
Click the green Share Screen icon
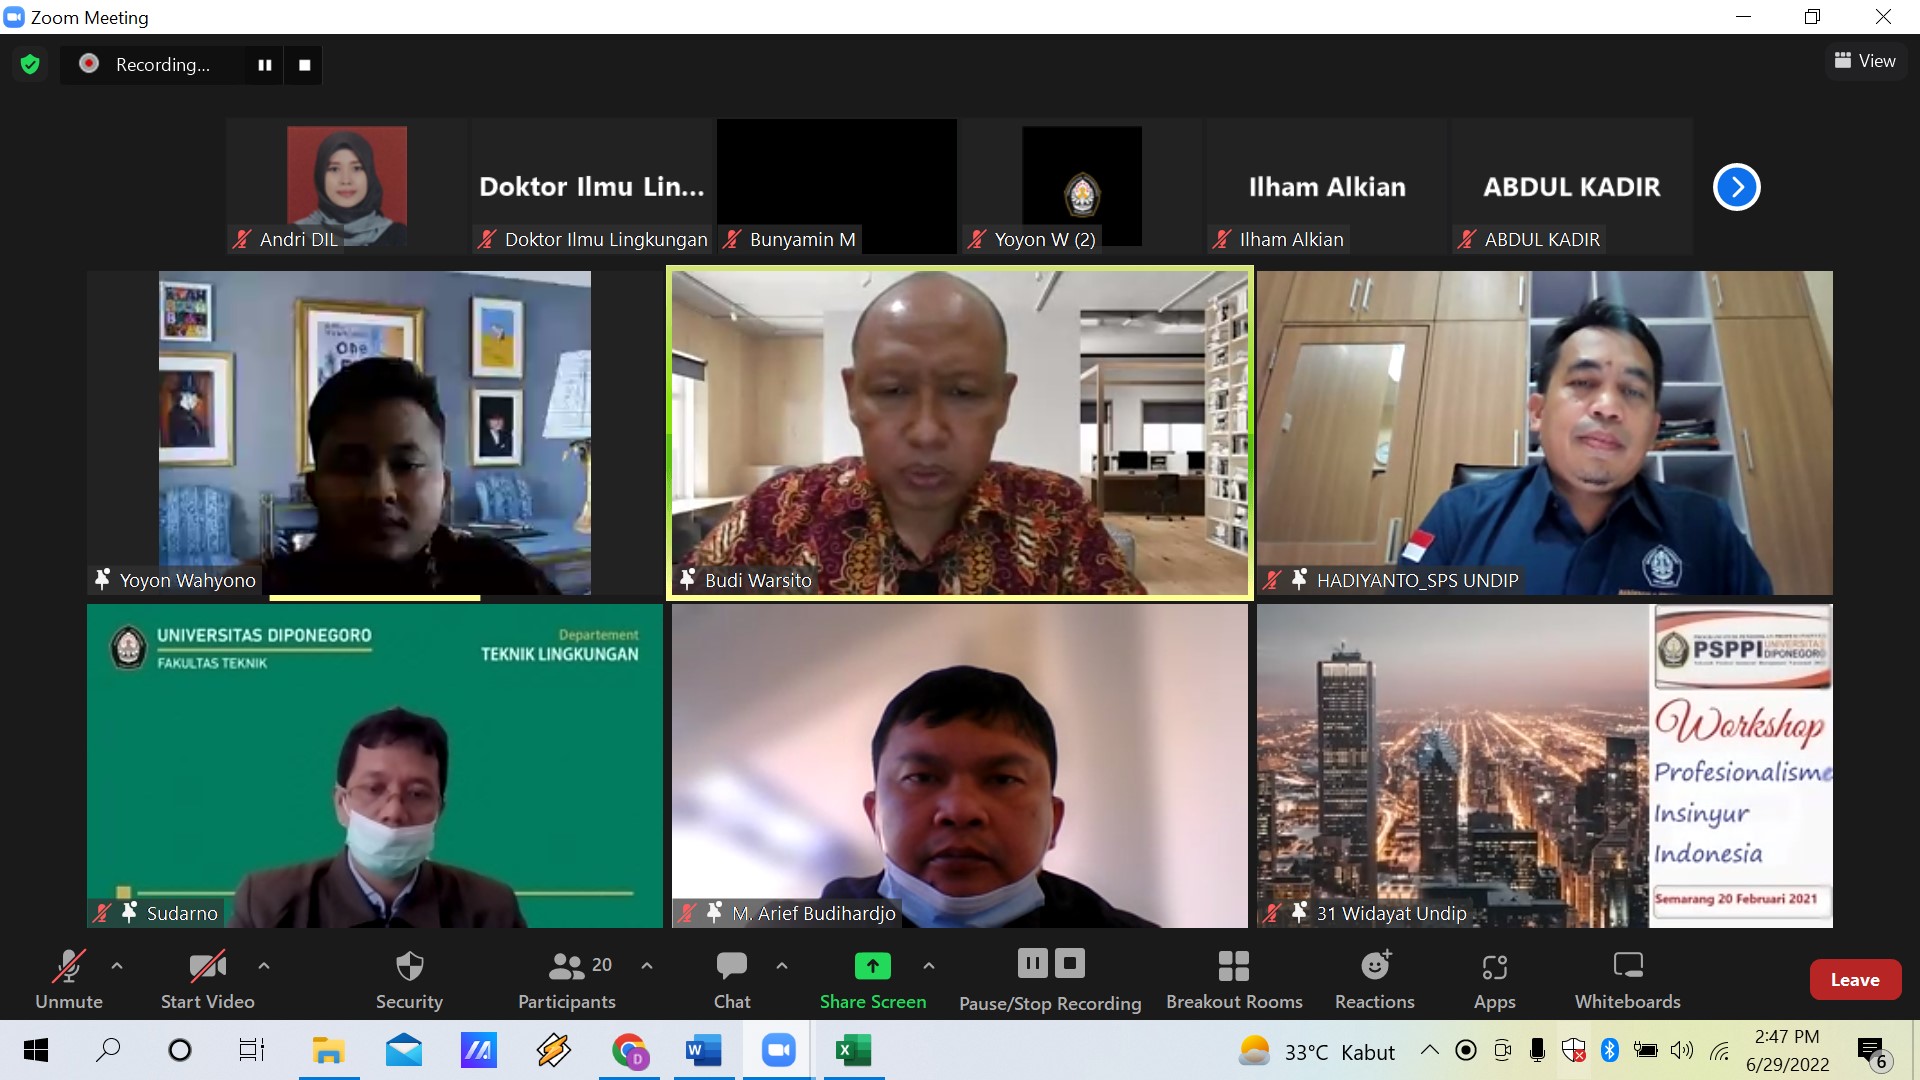click(x=872, y=966)
